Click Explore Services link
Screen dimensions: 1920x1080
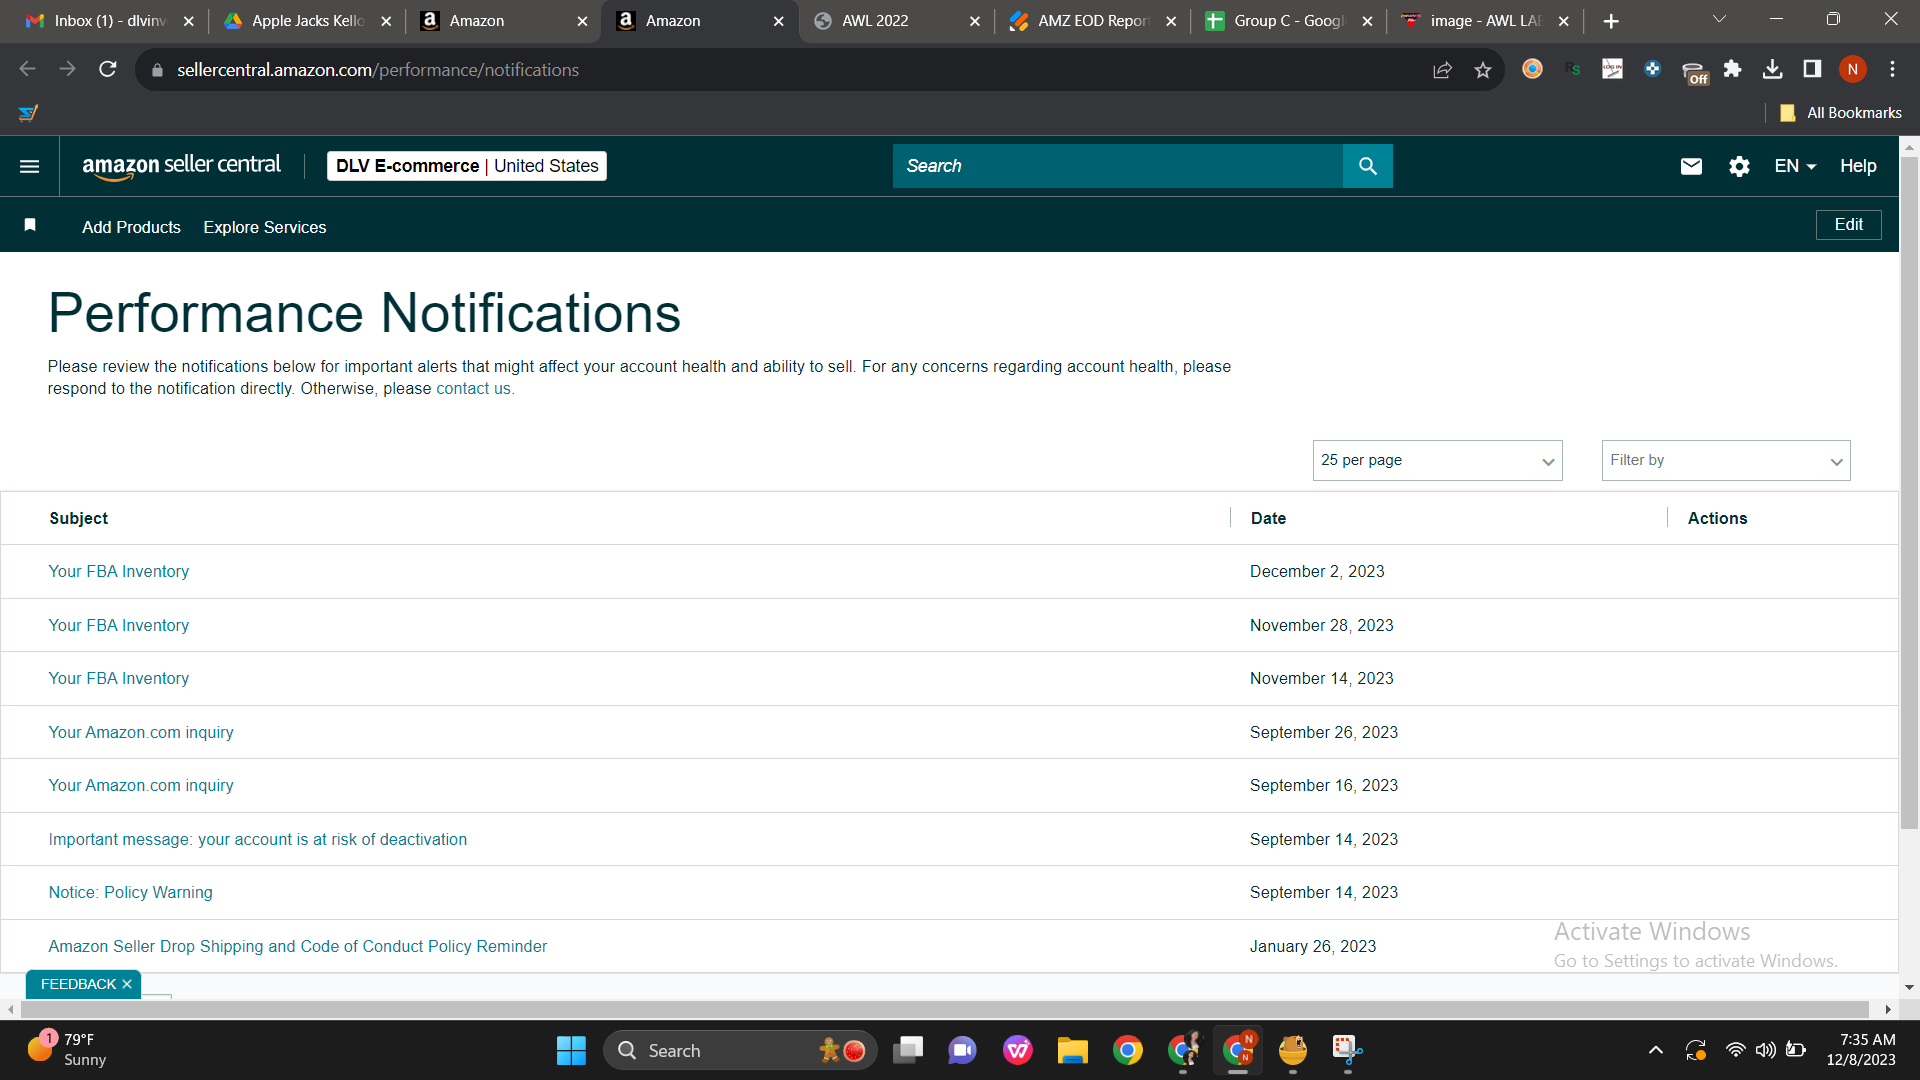coord(265,227)
